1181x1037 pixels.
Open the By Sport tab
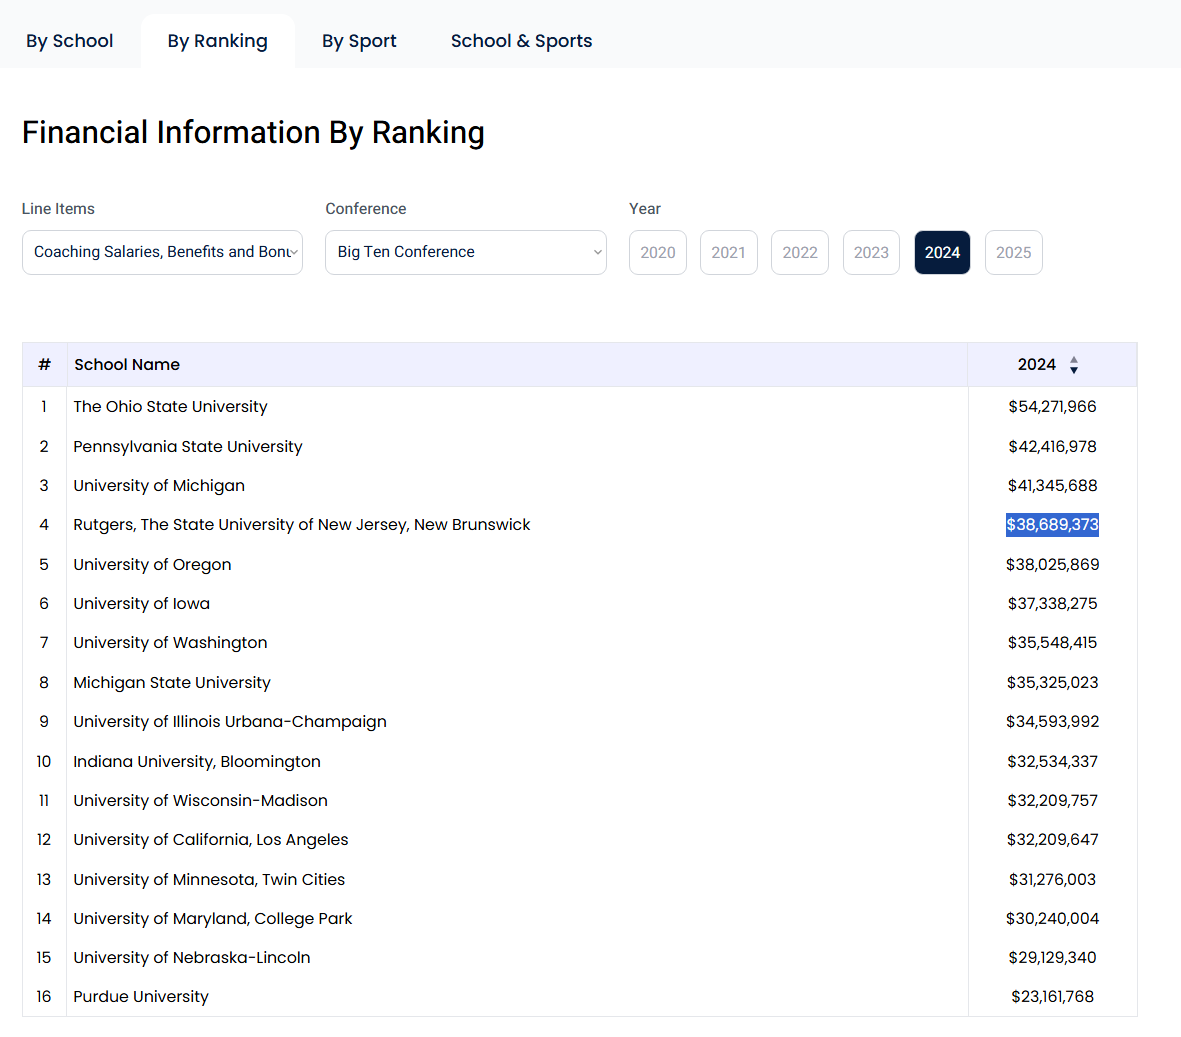[x=359, y=41]
